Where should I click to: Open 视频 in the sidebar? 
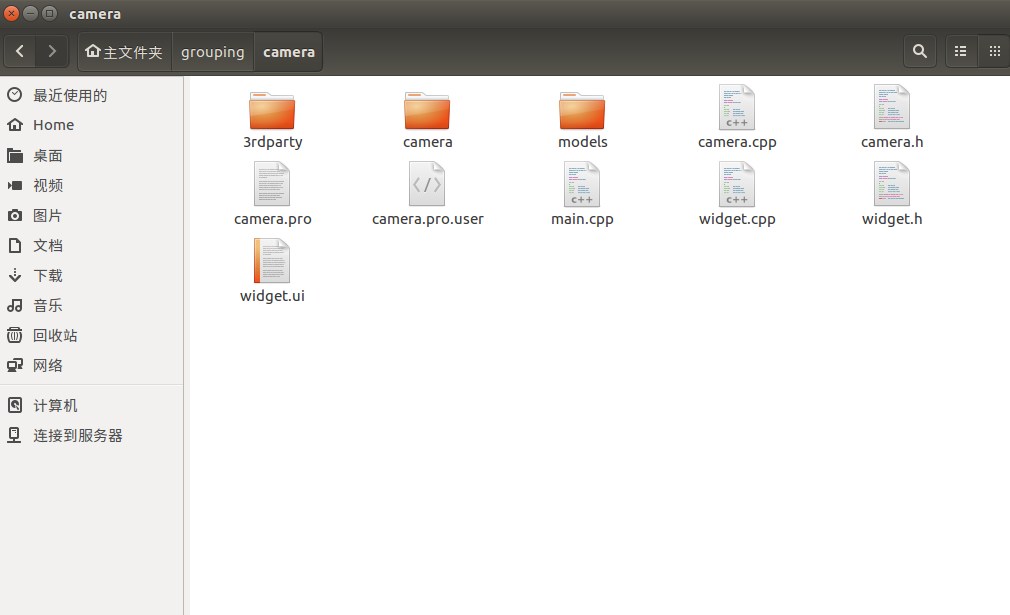click(x=91, y=185)
